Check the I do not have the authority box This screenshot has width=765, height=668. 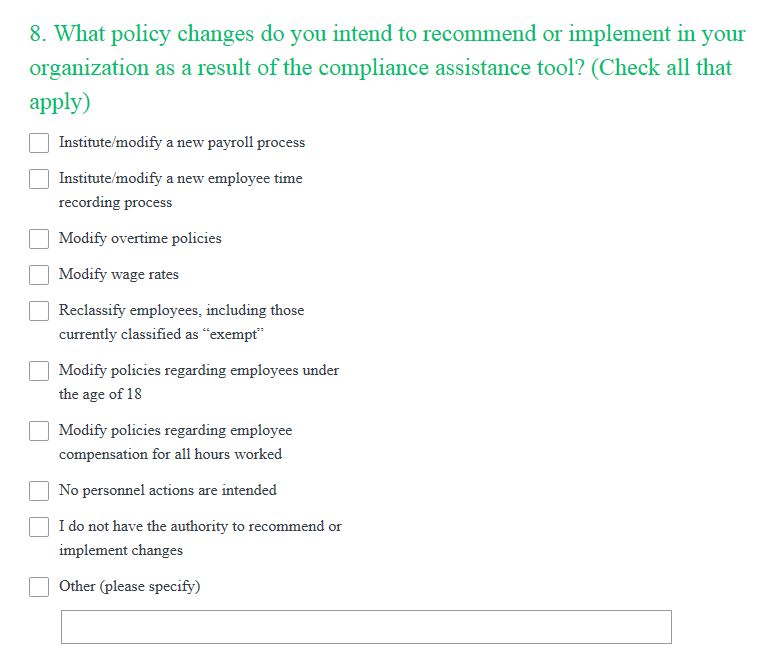(39, 527)
